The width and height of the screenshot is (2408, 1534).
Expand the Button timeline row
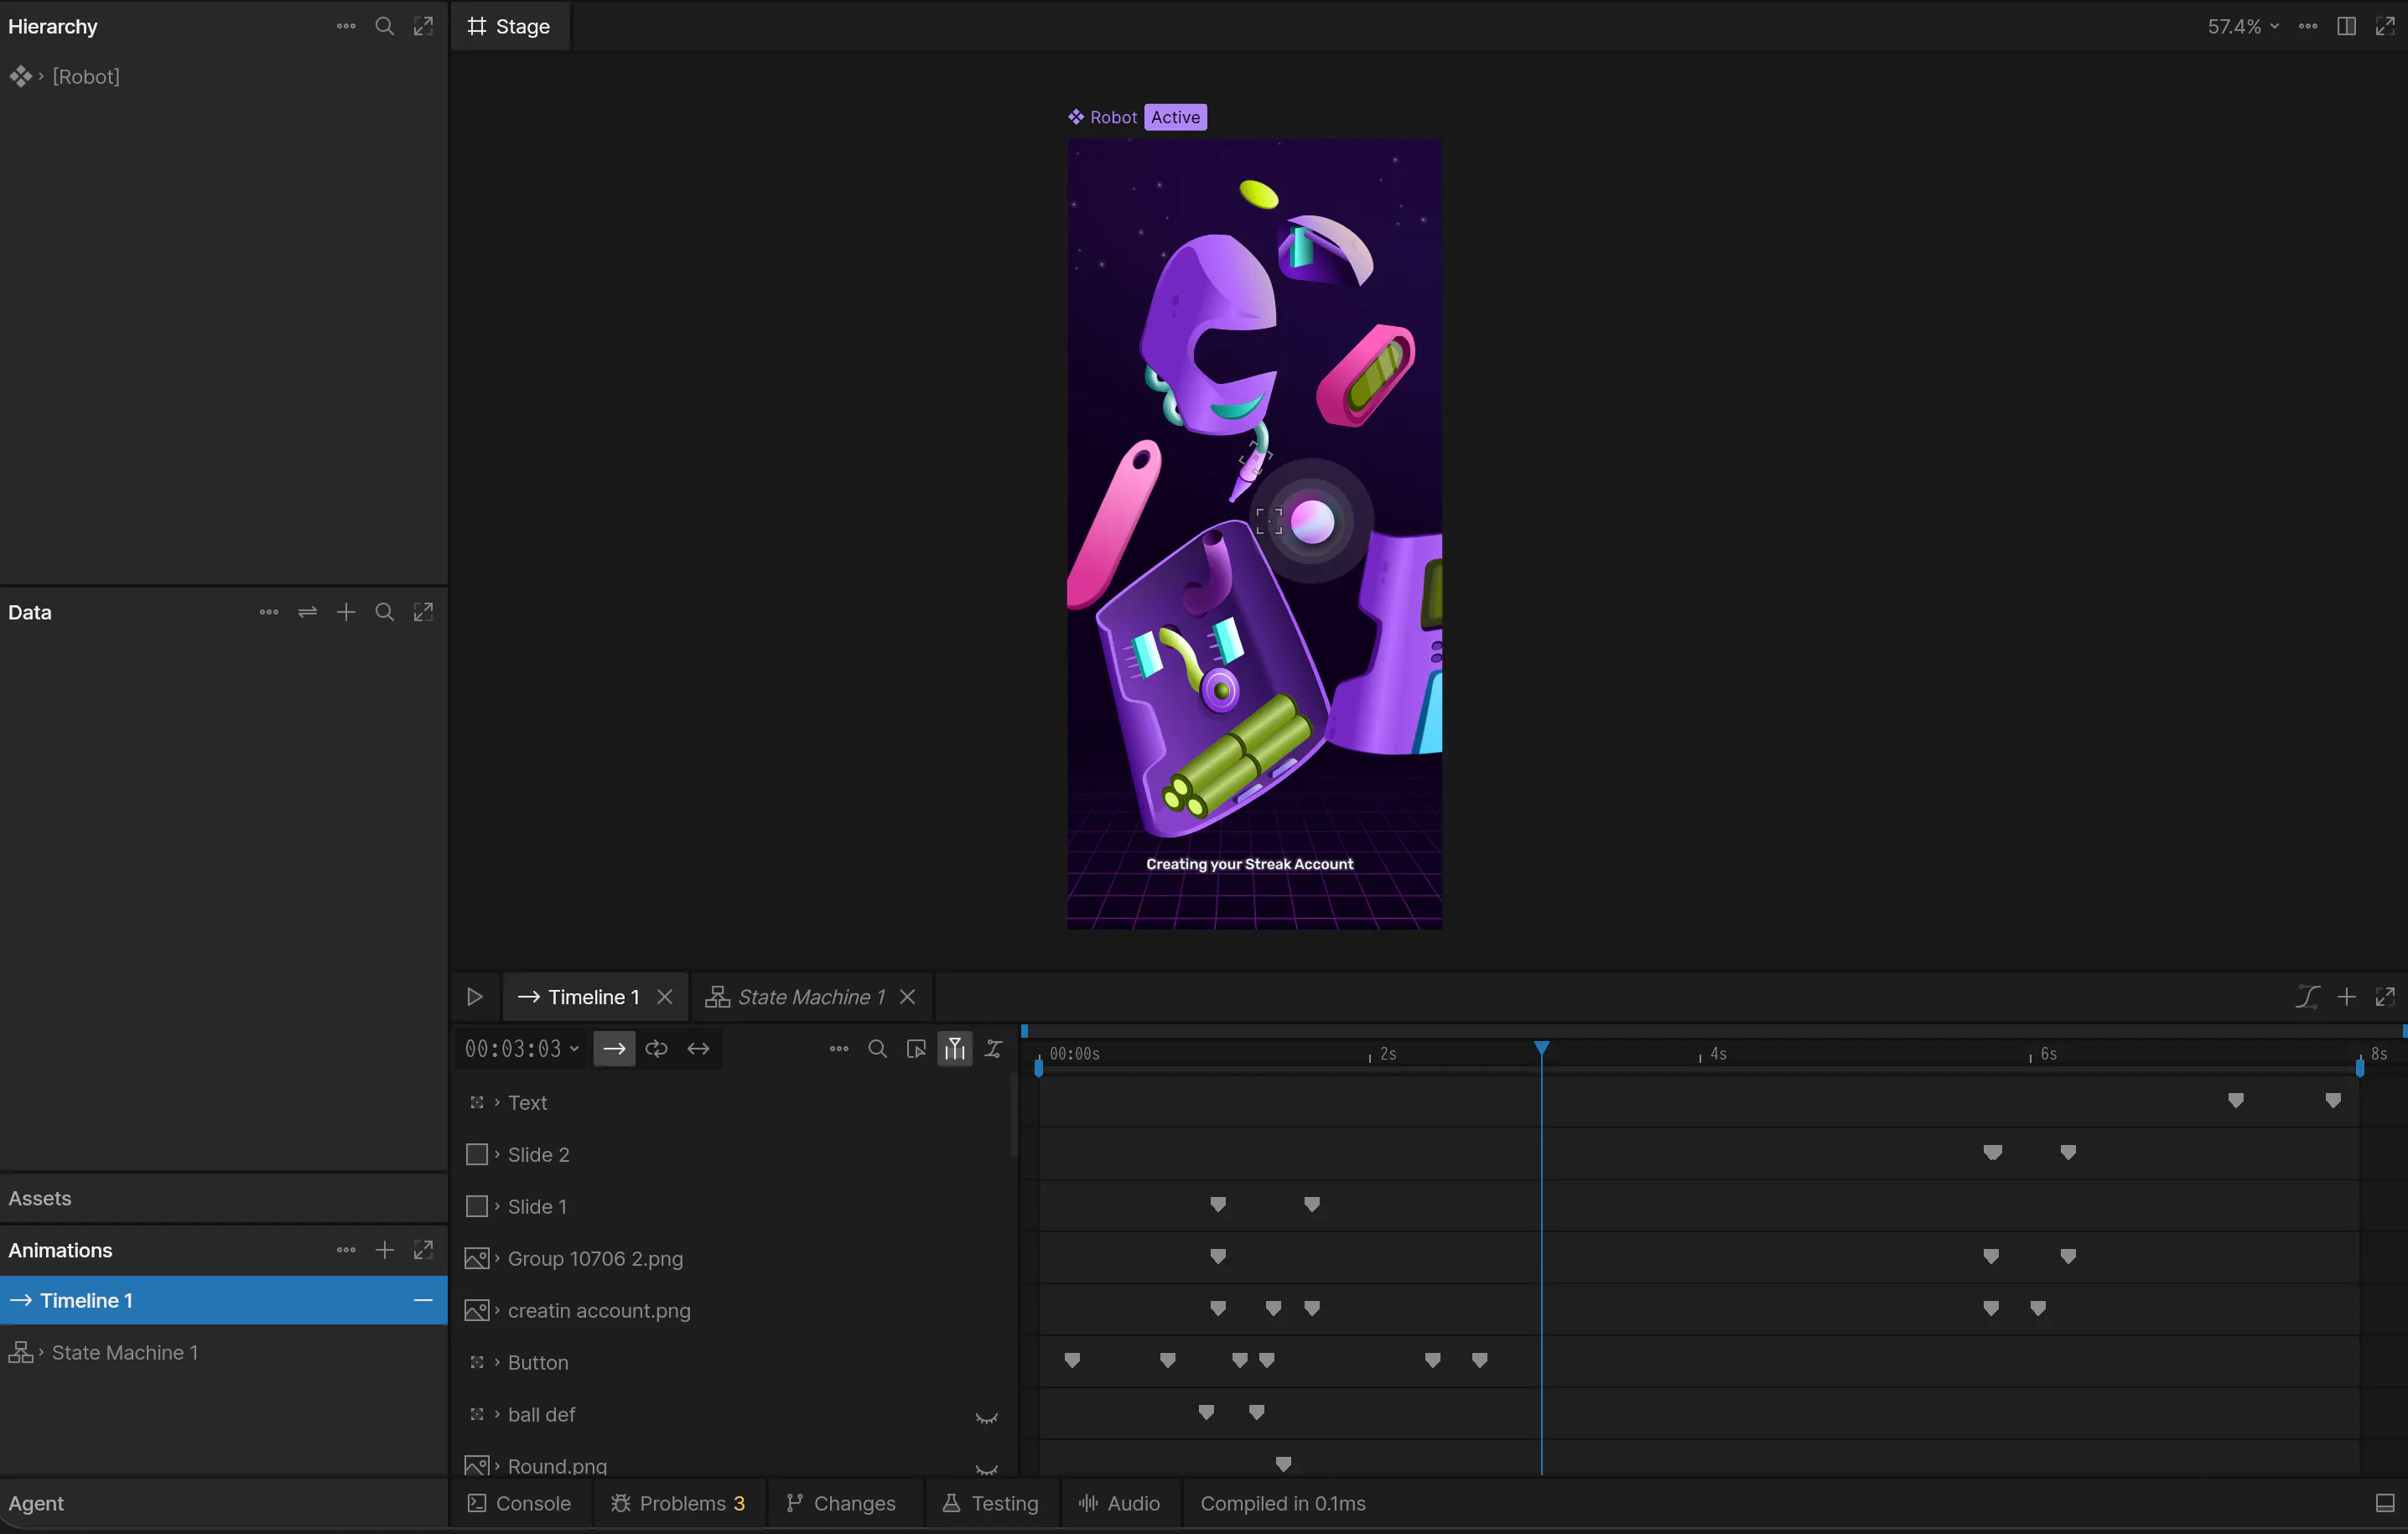point(497,1362)
